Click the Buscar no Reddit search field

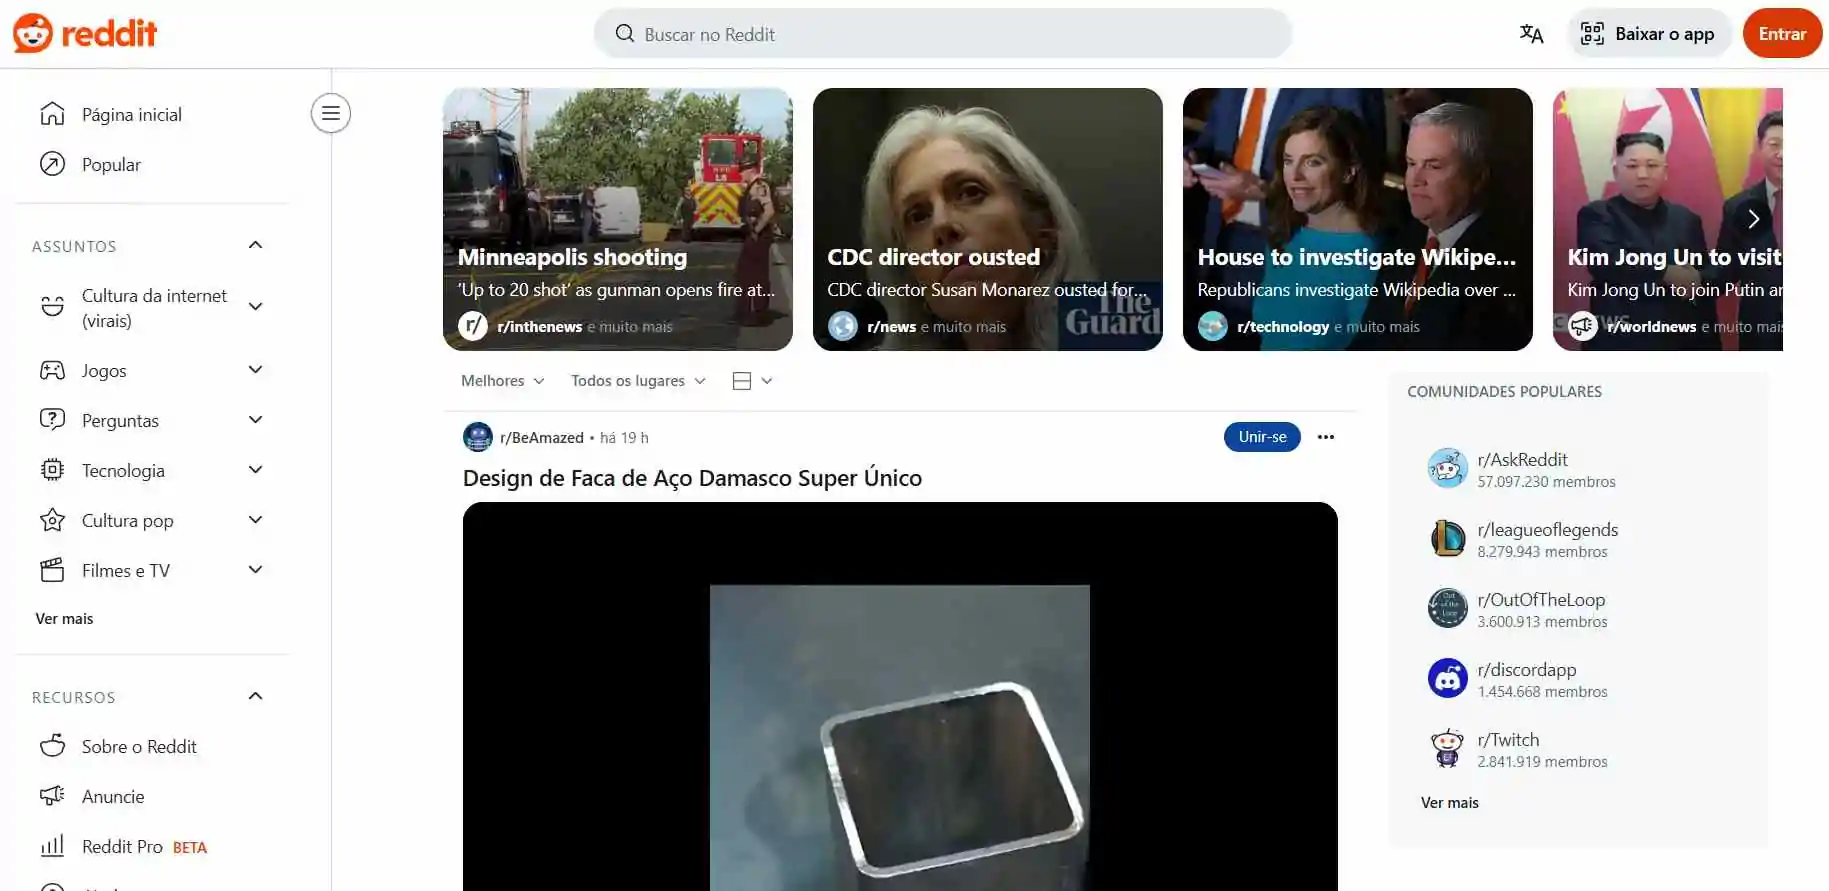[942, 34]
